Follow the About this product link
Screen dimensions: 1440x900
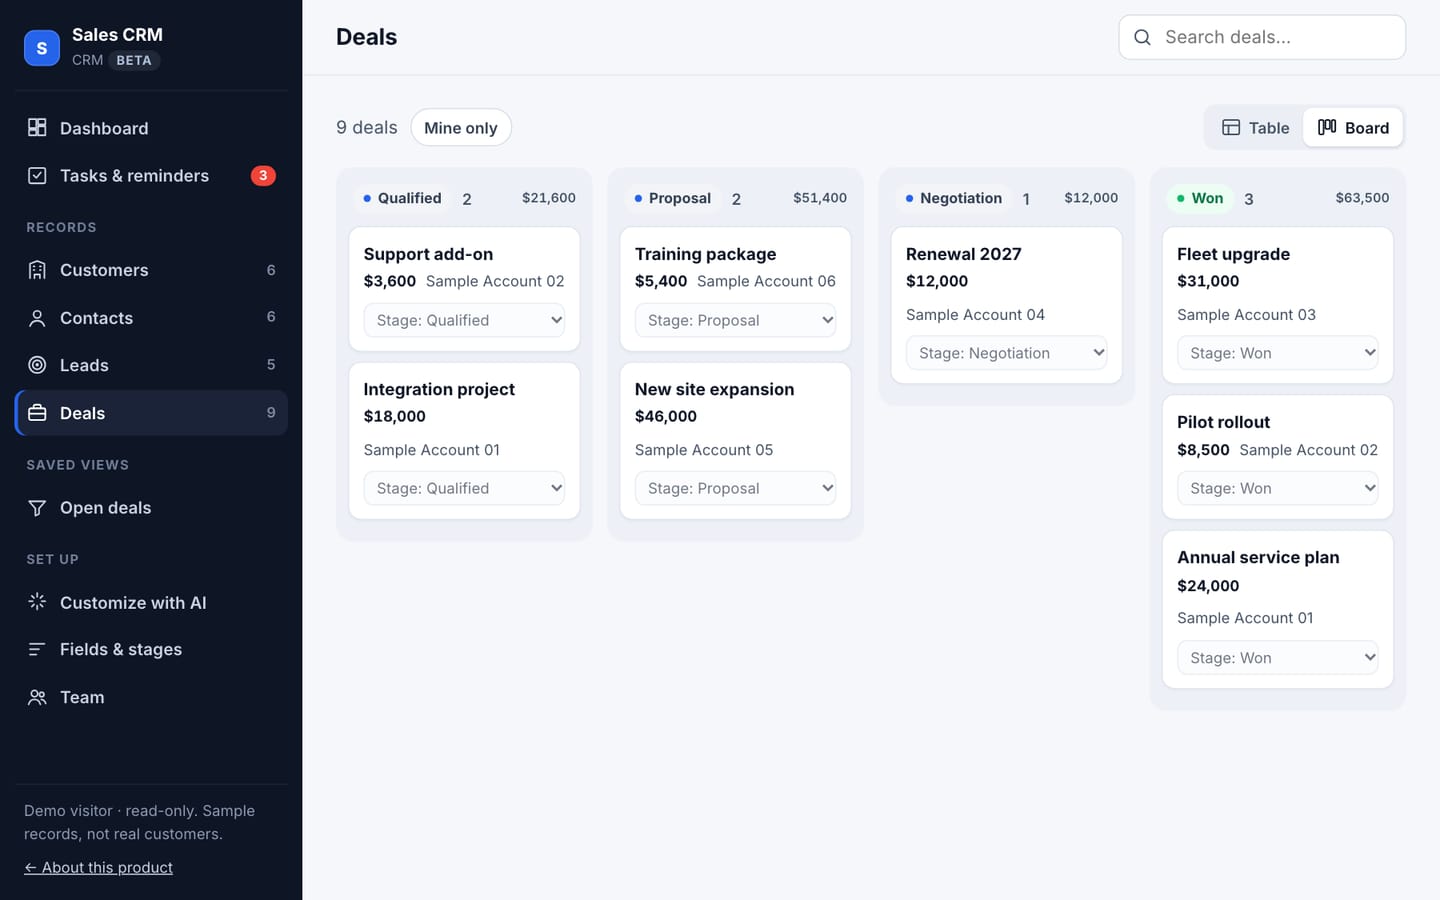pyautogui.click(x=98, y=867)
